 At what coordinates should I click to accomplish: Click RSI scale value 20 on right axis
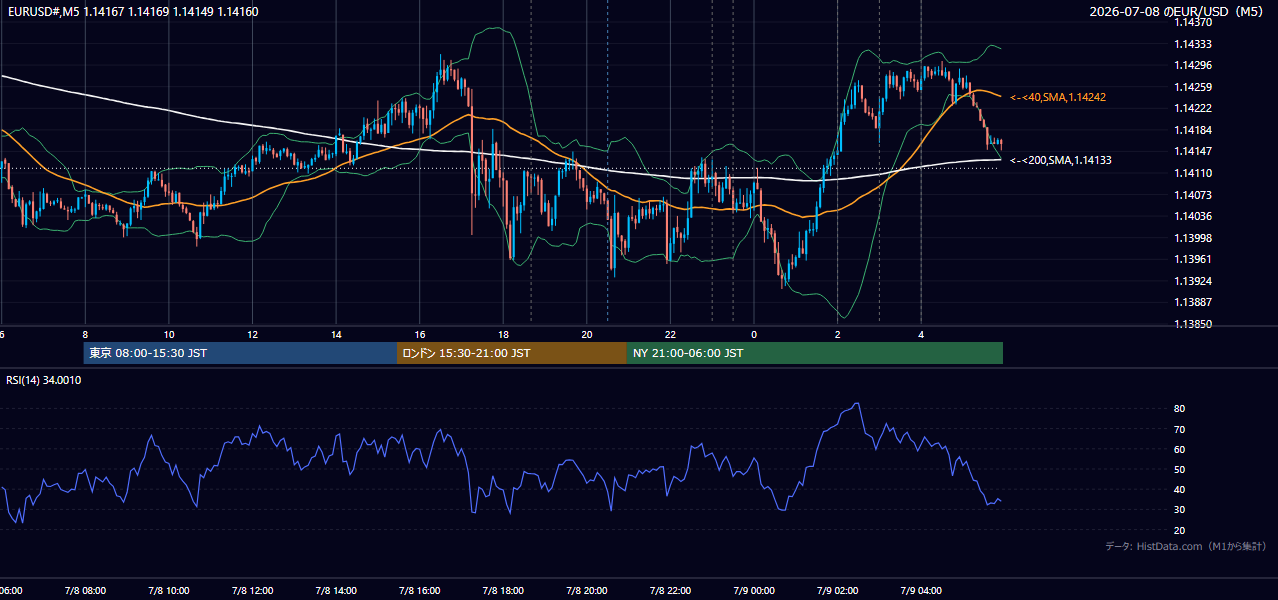(1179, 530)
